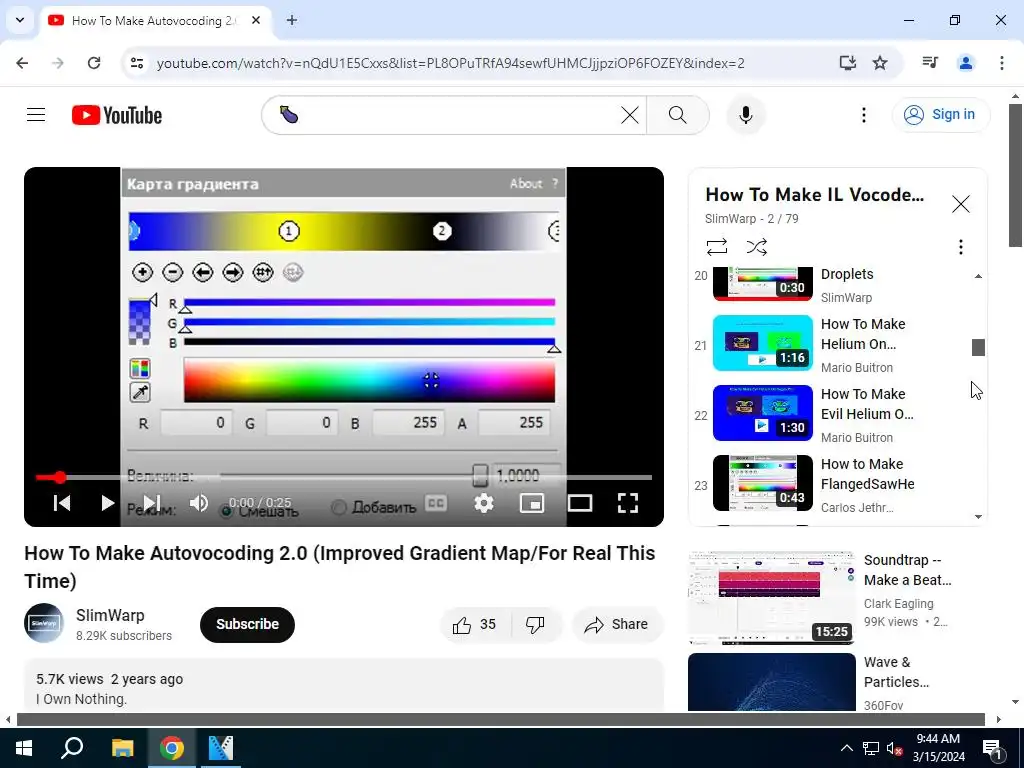Screen dimensions: 1024x768
Task: Expand the video description box
Action: (x=344, y=686)
